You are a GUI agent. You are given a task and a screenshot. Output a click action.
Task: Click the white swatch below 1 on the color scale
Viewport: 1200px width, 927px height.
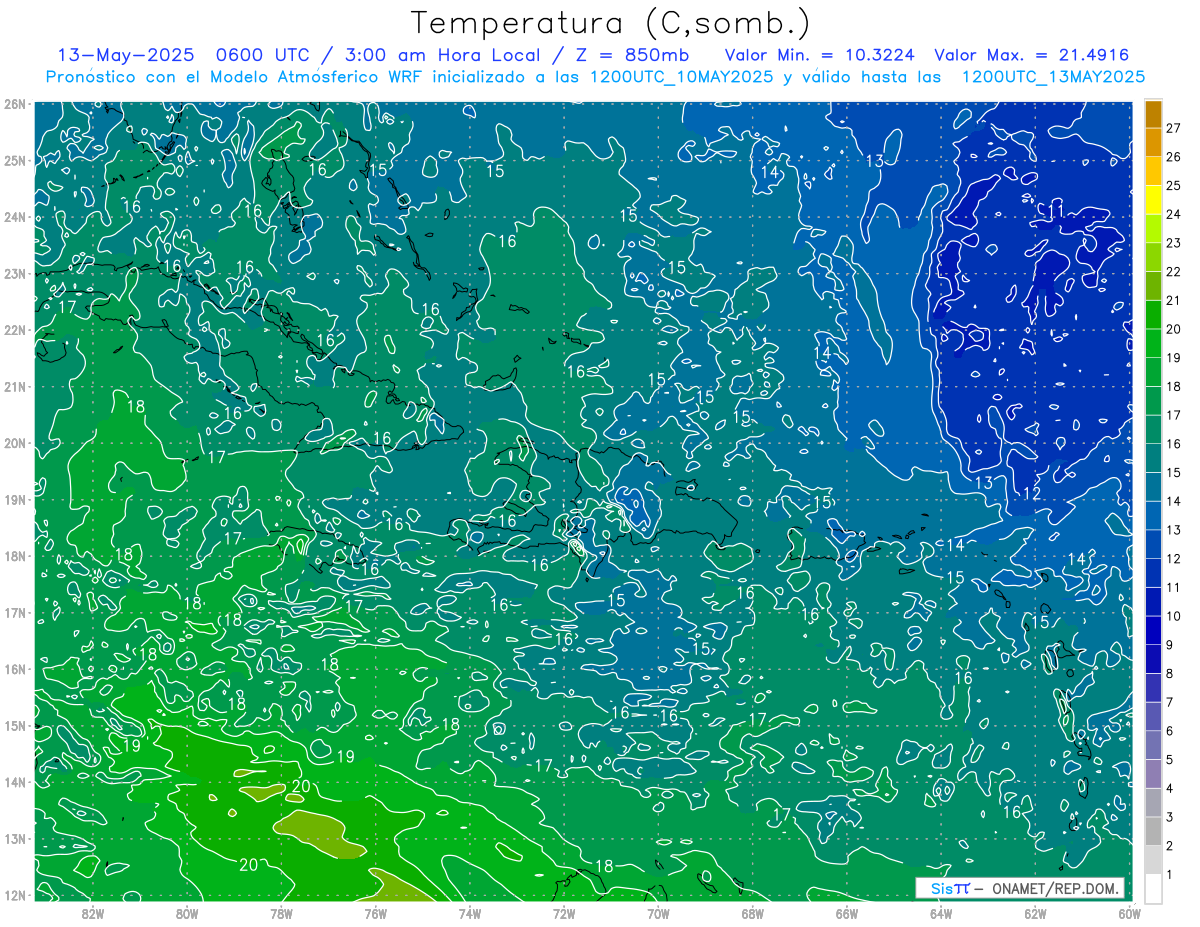pyautogui.click(x=1153, y=887)
